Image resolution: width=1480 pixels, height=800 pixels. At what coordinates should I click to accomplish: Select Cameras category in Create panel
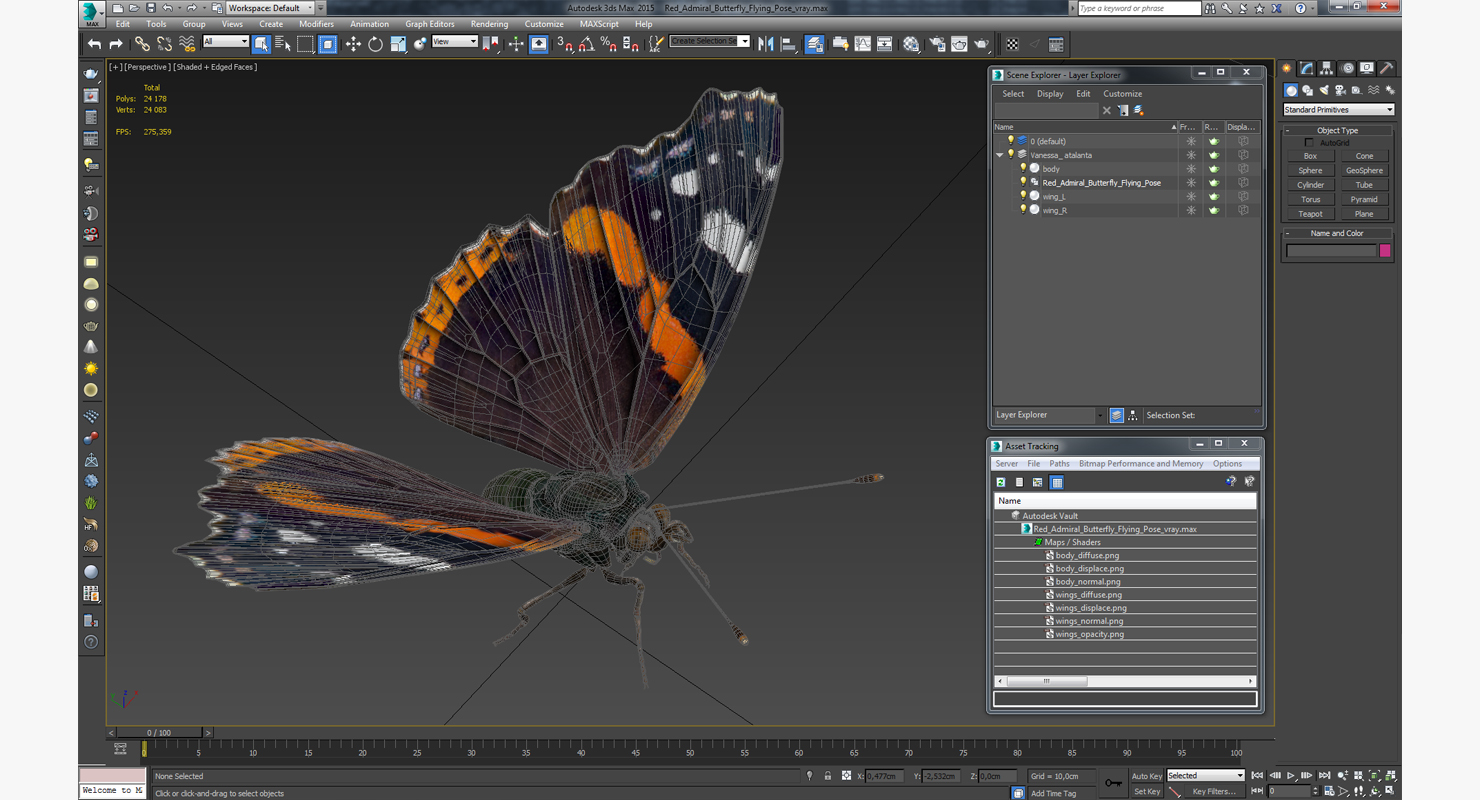pyautogui.click(x=1340, y=90)
